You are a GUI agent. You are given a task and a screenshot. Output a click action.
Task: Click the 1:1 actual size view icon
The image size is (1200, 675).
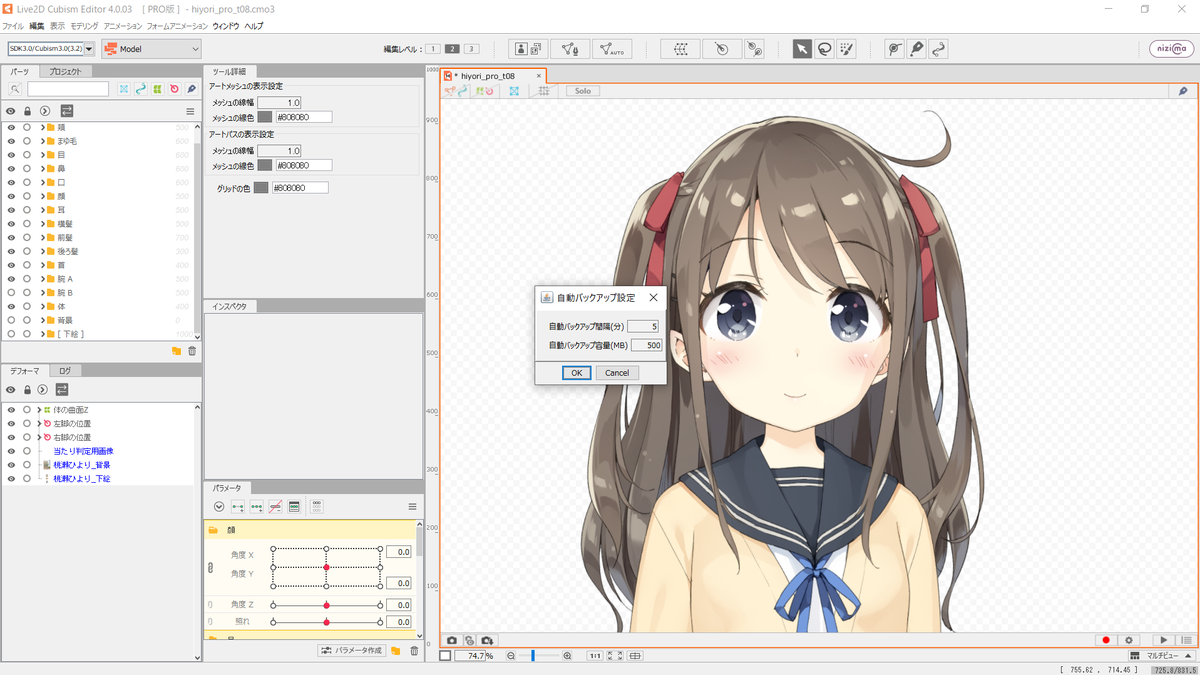point(594,656)
